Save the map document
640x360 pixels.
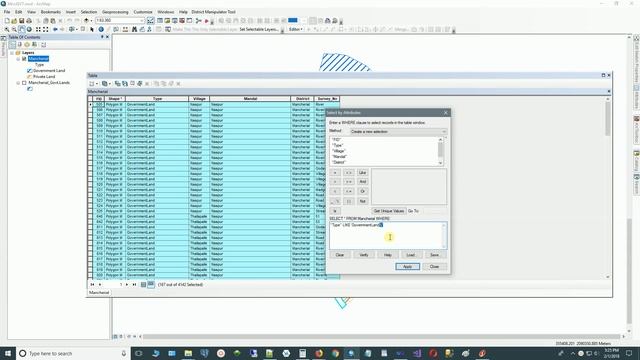(22, 20)
